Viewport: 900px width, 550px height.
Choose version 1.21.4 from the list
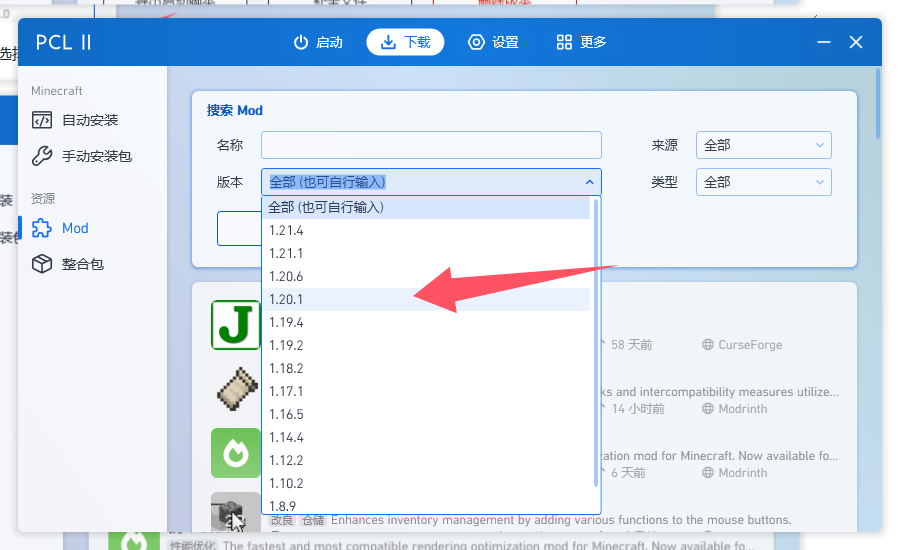tap(286, 230)
